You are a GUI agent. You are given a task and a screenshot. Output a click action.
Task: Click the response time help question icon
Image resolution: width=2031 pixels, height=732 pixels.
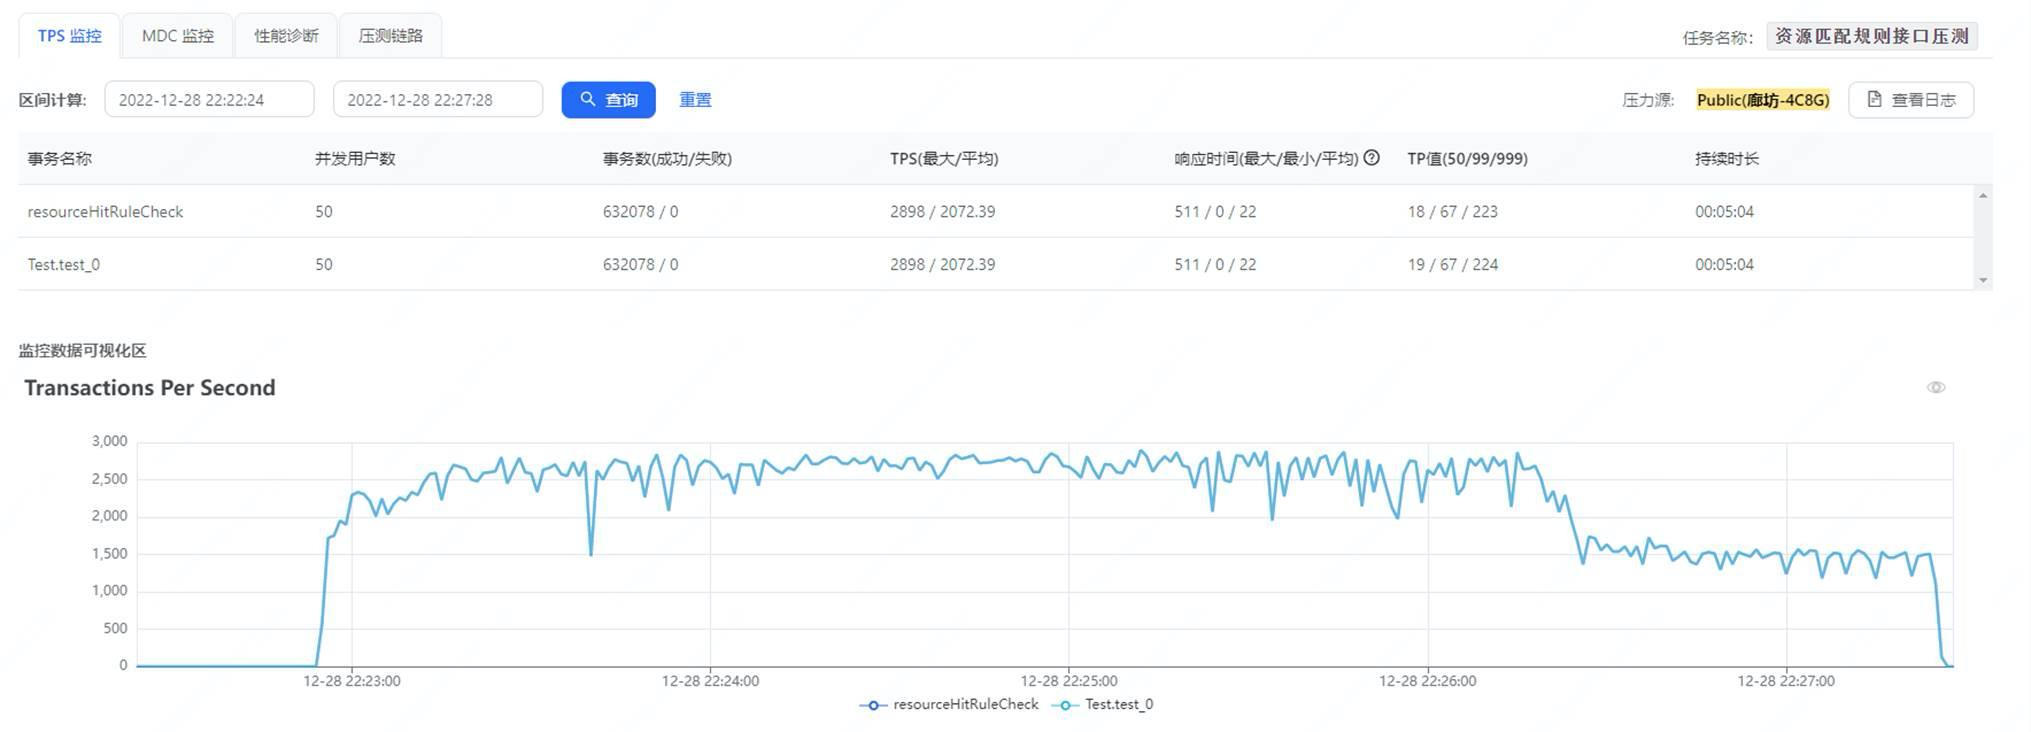[1372, 157]
